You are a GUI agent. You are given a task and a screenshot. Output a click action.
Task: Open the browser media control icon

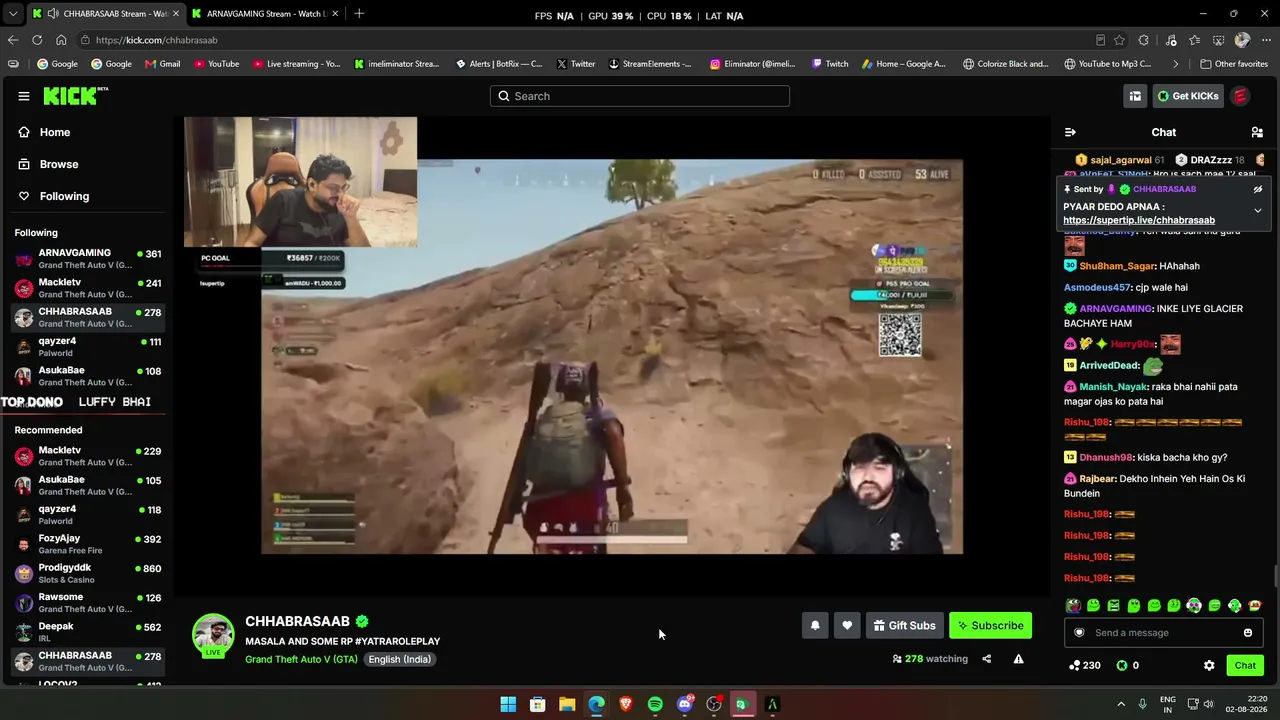[1171, 40]
